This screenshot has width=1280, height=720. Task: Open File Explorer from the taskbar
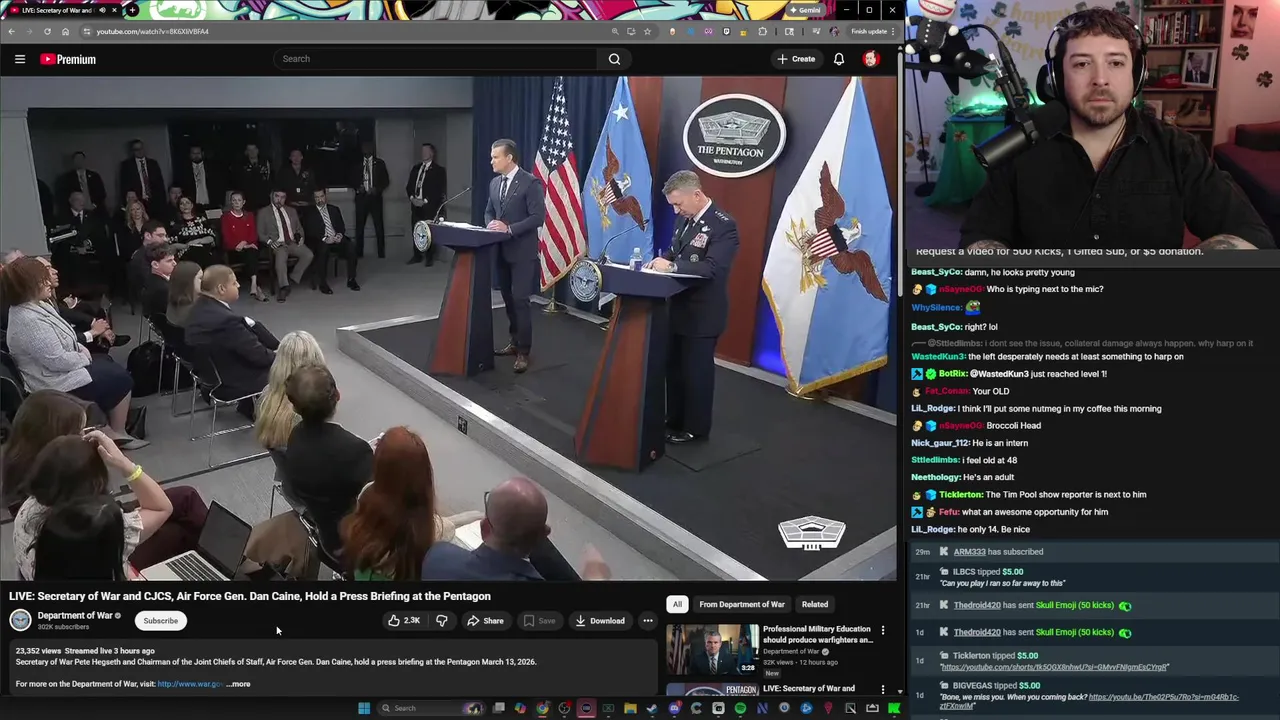[x=630, y=708]
